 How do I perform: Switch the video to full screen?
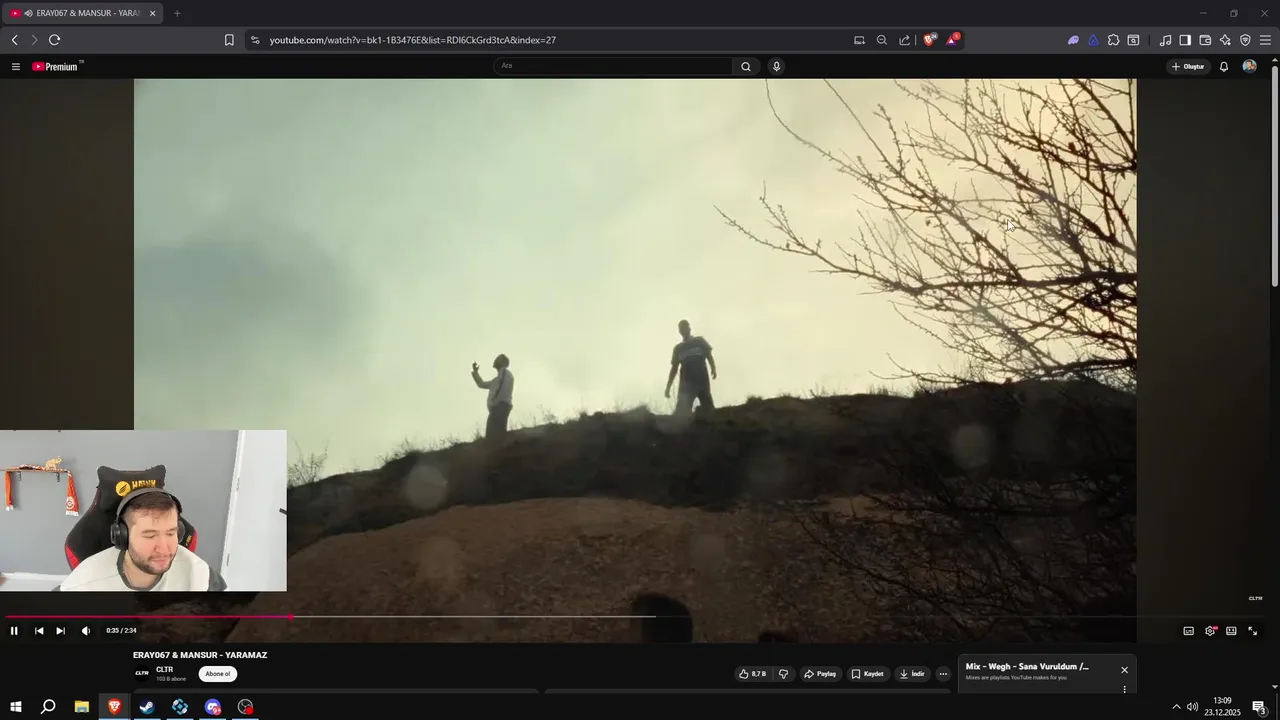1252,631
